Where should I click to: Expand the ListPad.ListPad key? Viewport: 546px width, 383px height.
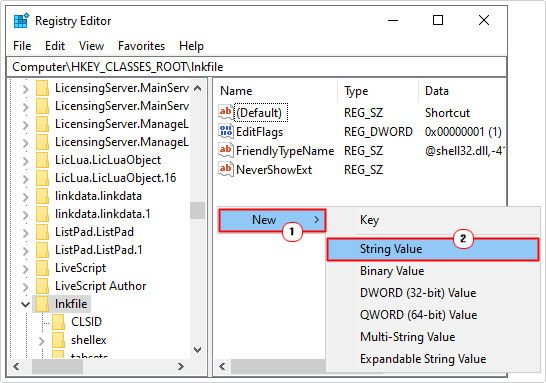[25, 232]
